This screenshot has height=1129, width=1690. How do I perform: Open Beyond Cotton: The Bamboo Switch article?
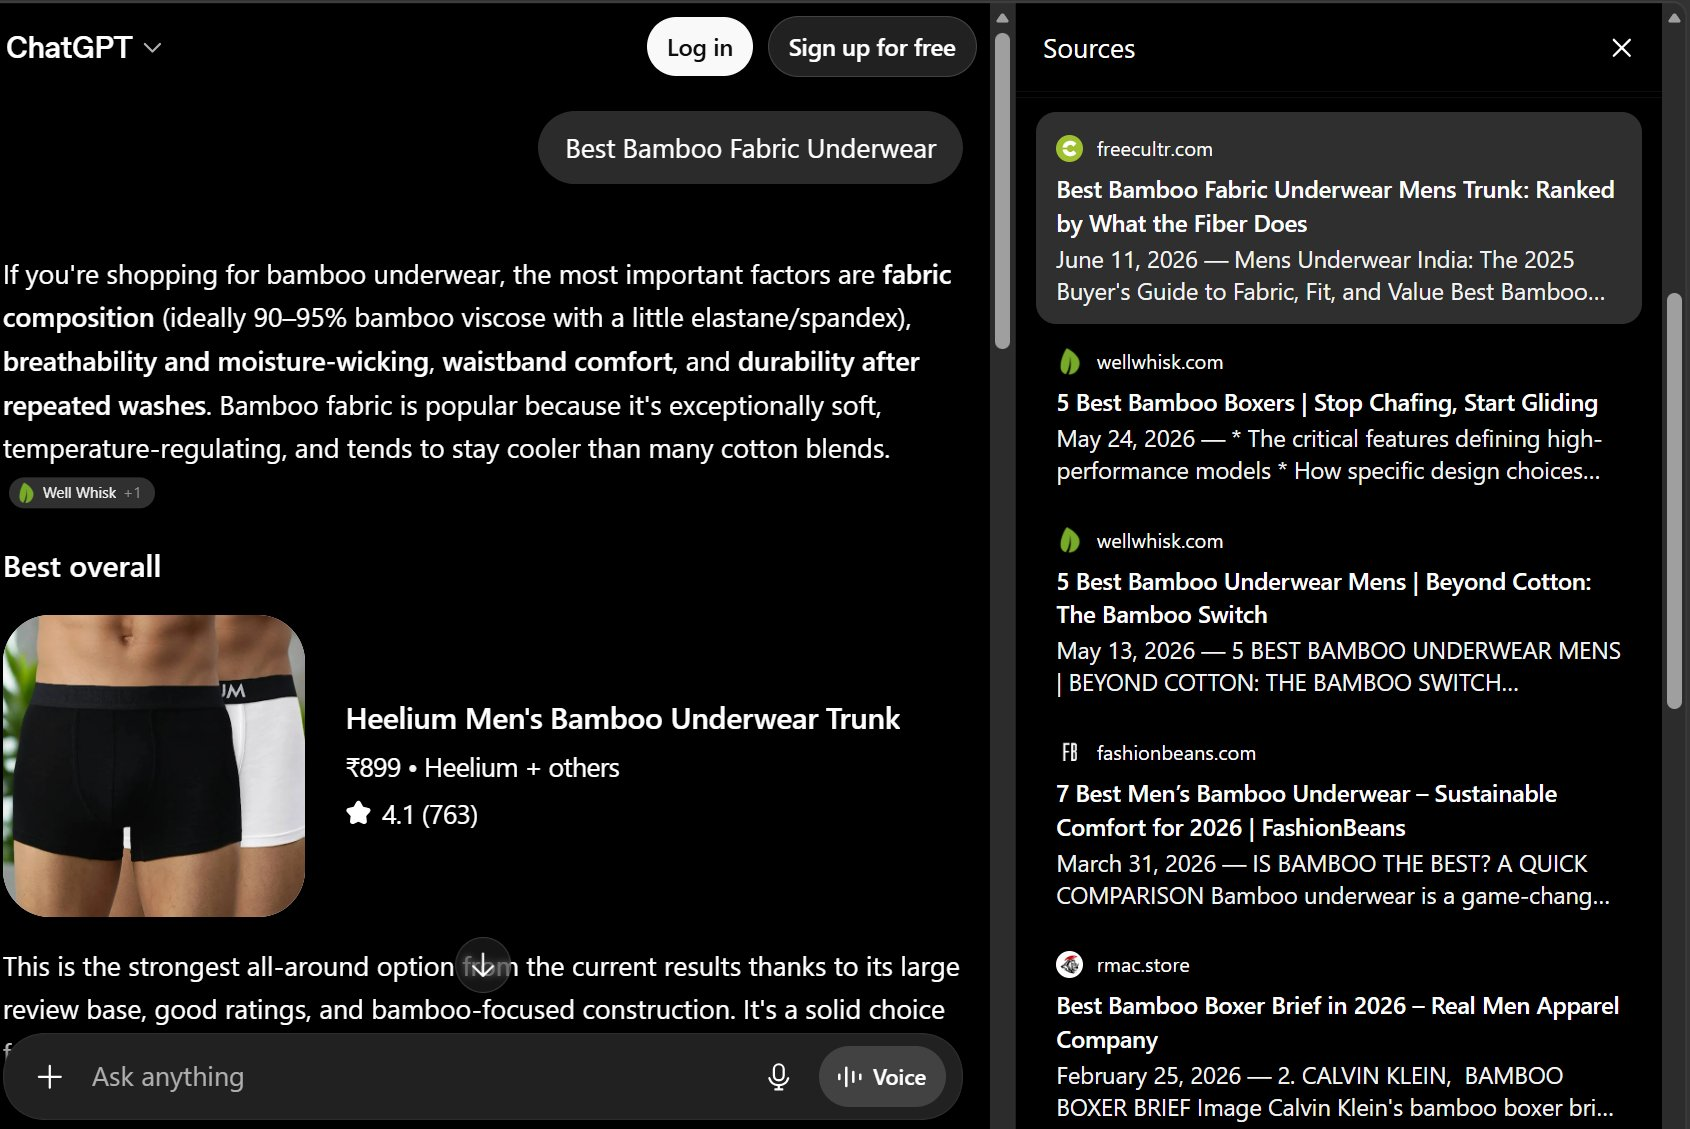point(1323,598)
